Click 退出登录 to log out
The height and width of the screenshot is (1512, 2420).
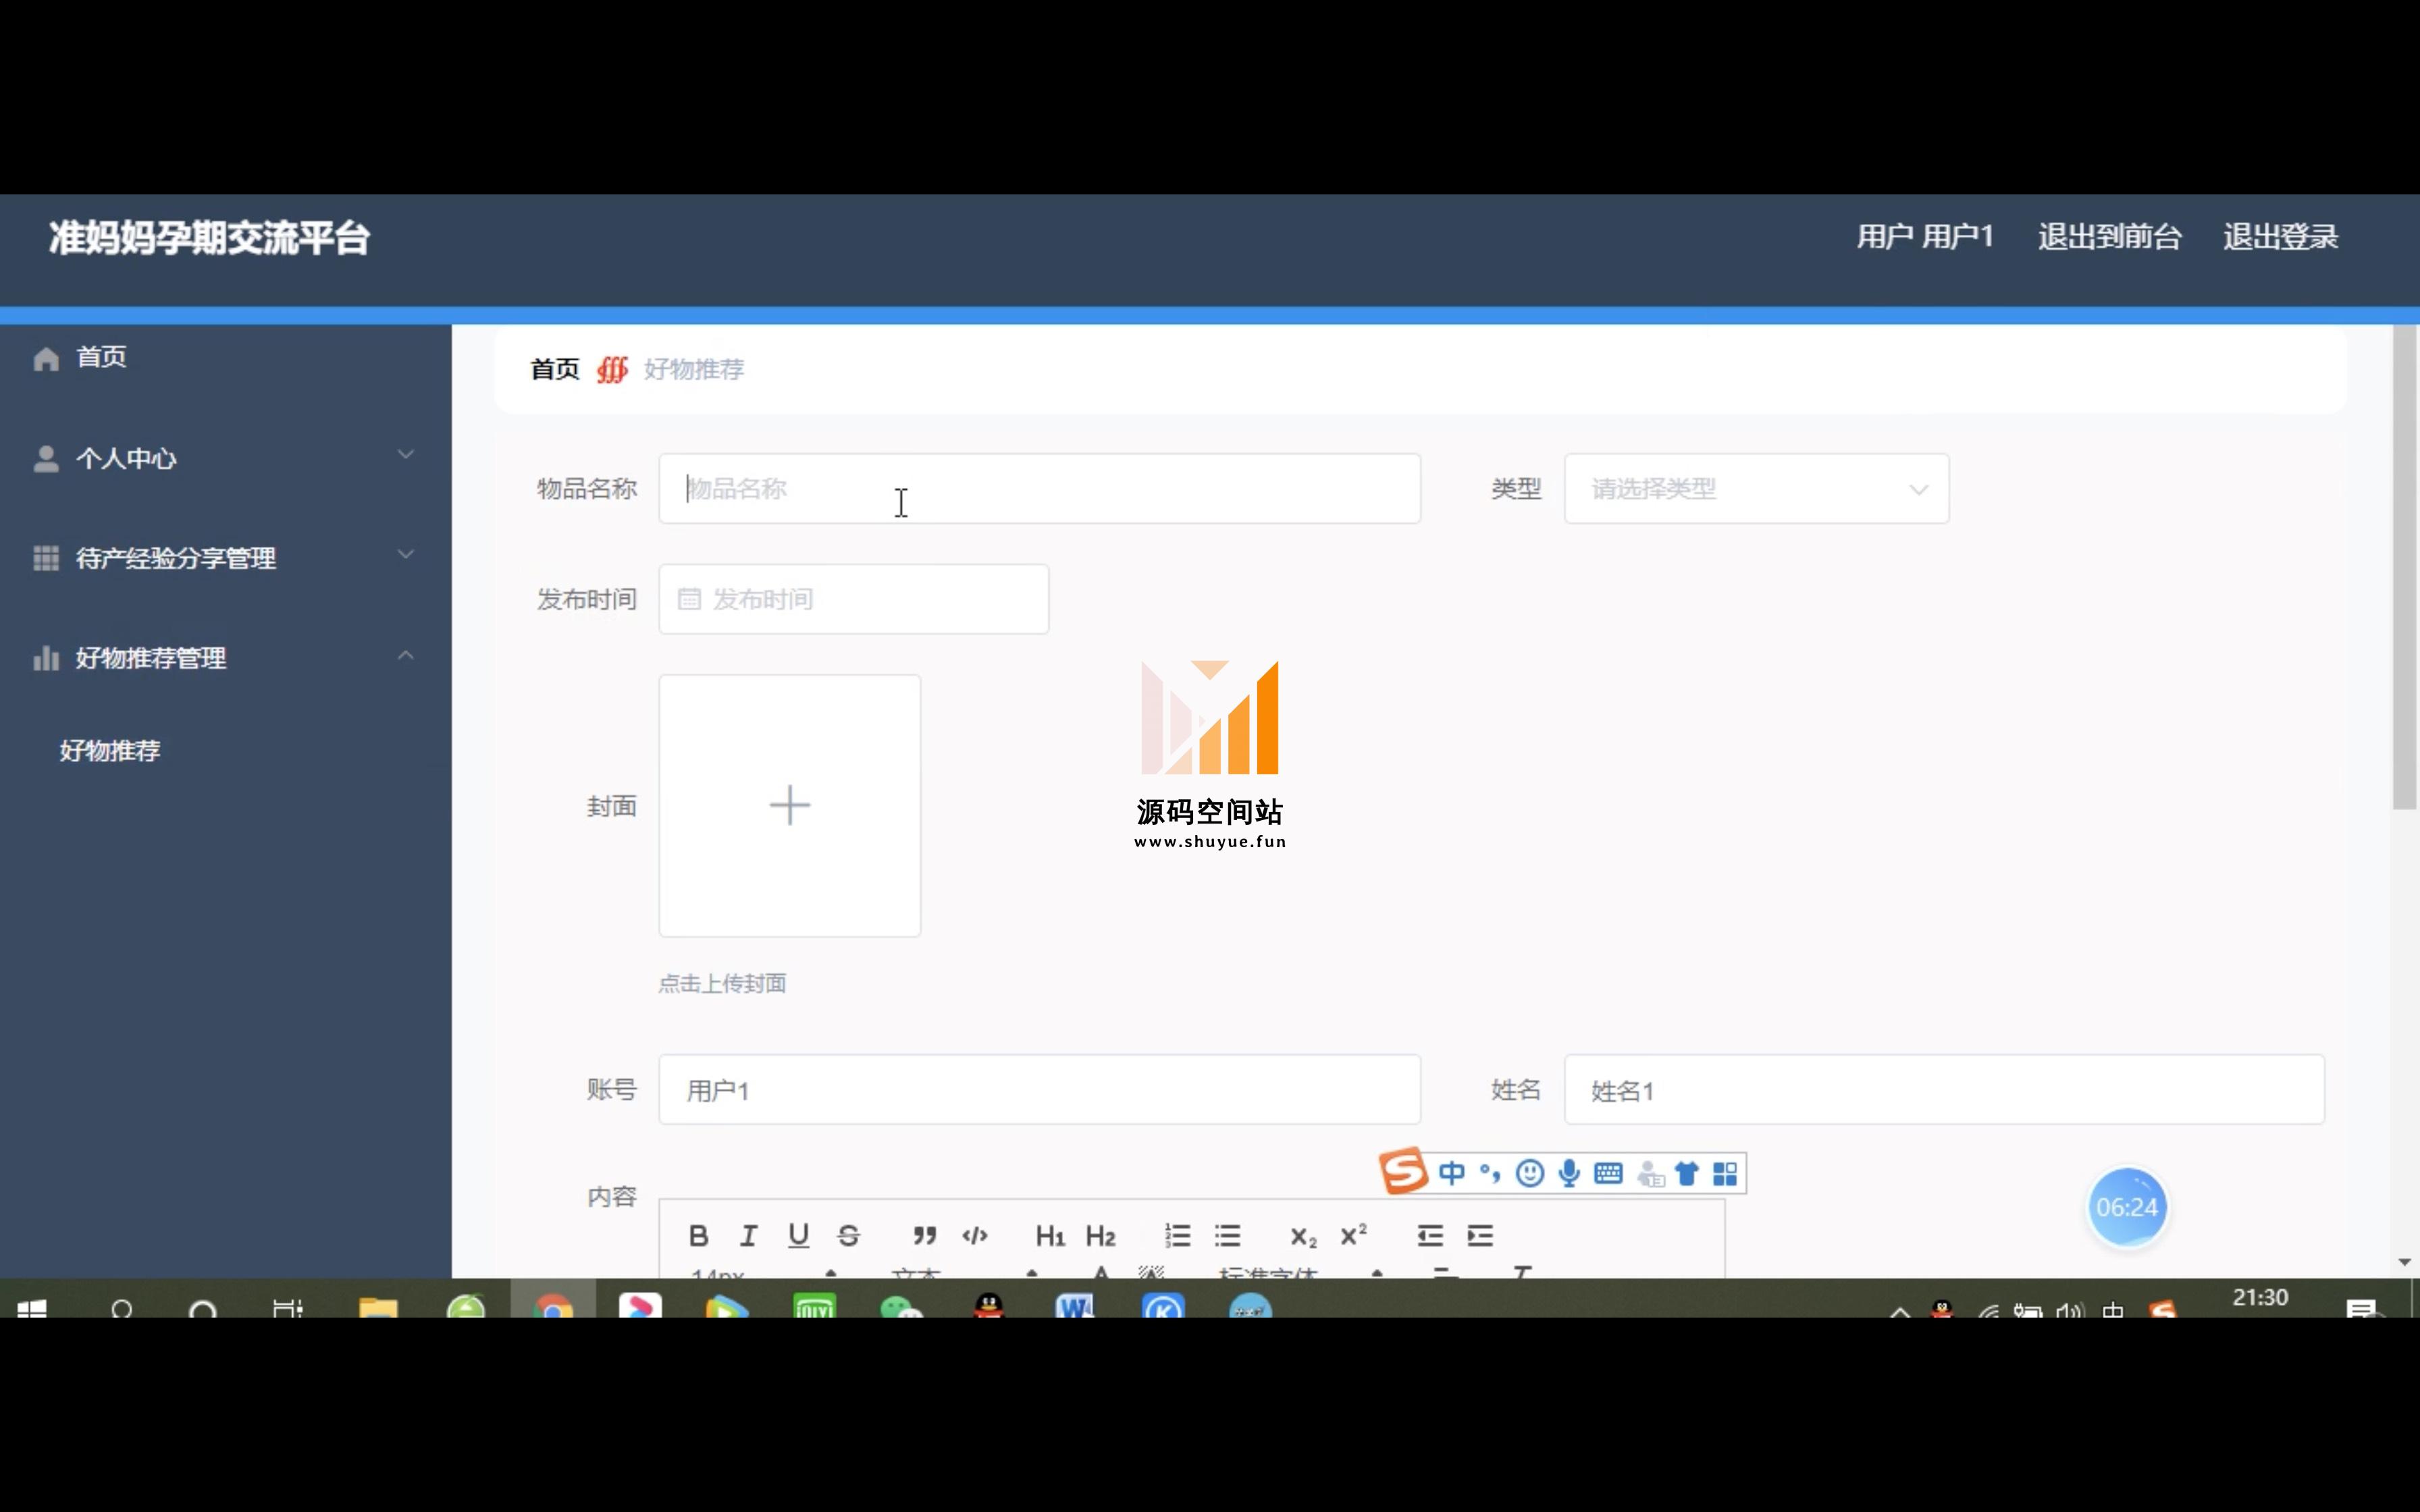point(2281,237)
